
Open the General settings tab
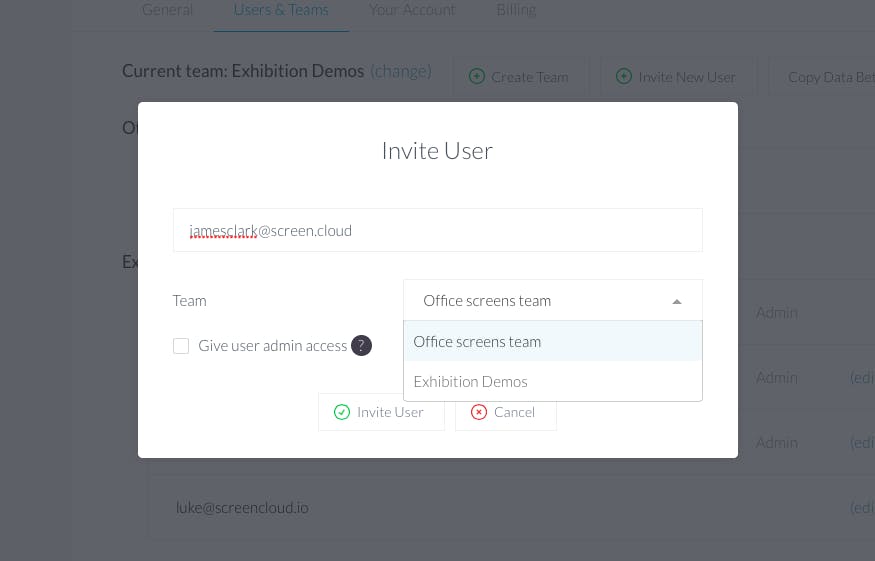click(x=167, y=10)
